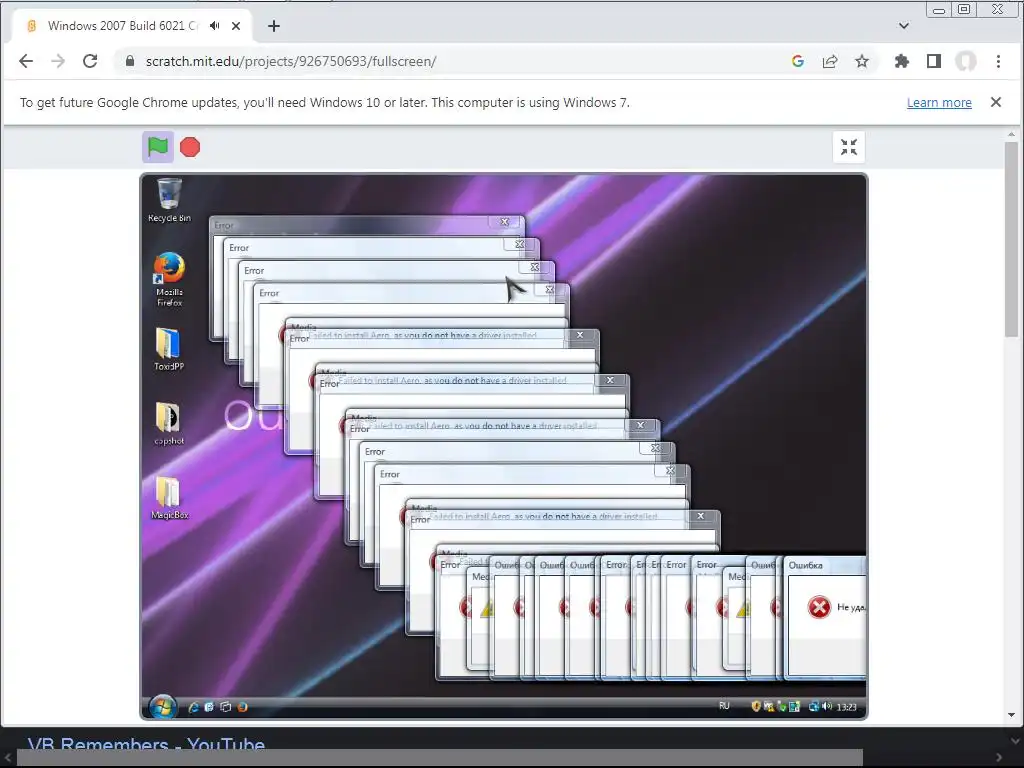
Task: Open the copshot folder icon
Action: [x=168, y=423]
